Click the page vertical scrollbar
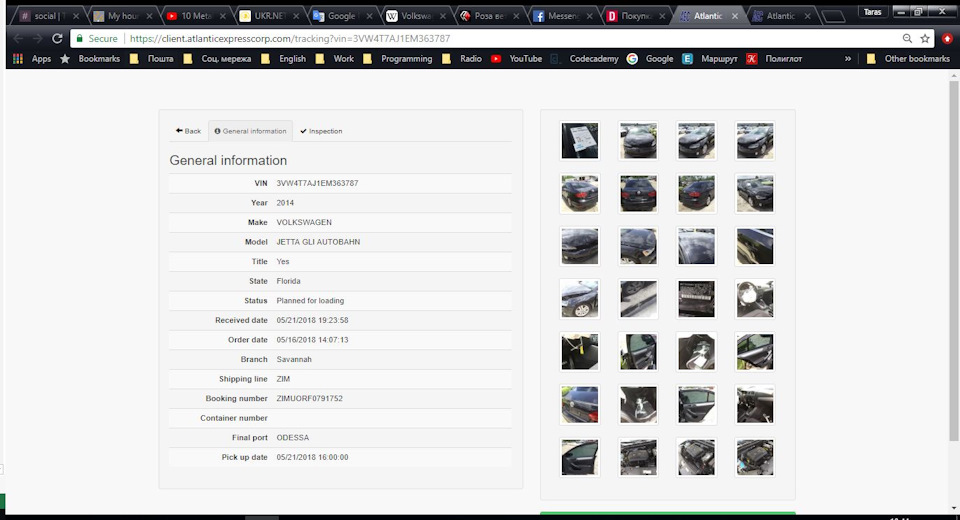 point(953,260)
